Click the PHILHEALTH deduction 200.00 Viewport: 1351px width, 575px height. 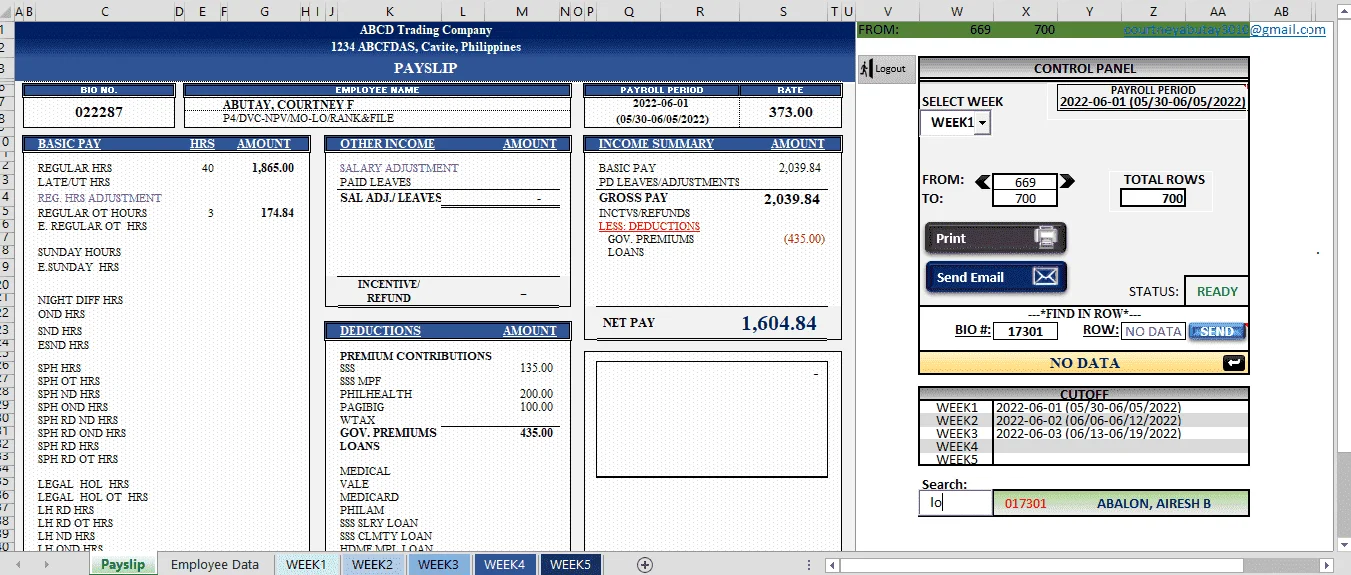point(536,394)
